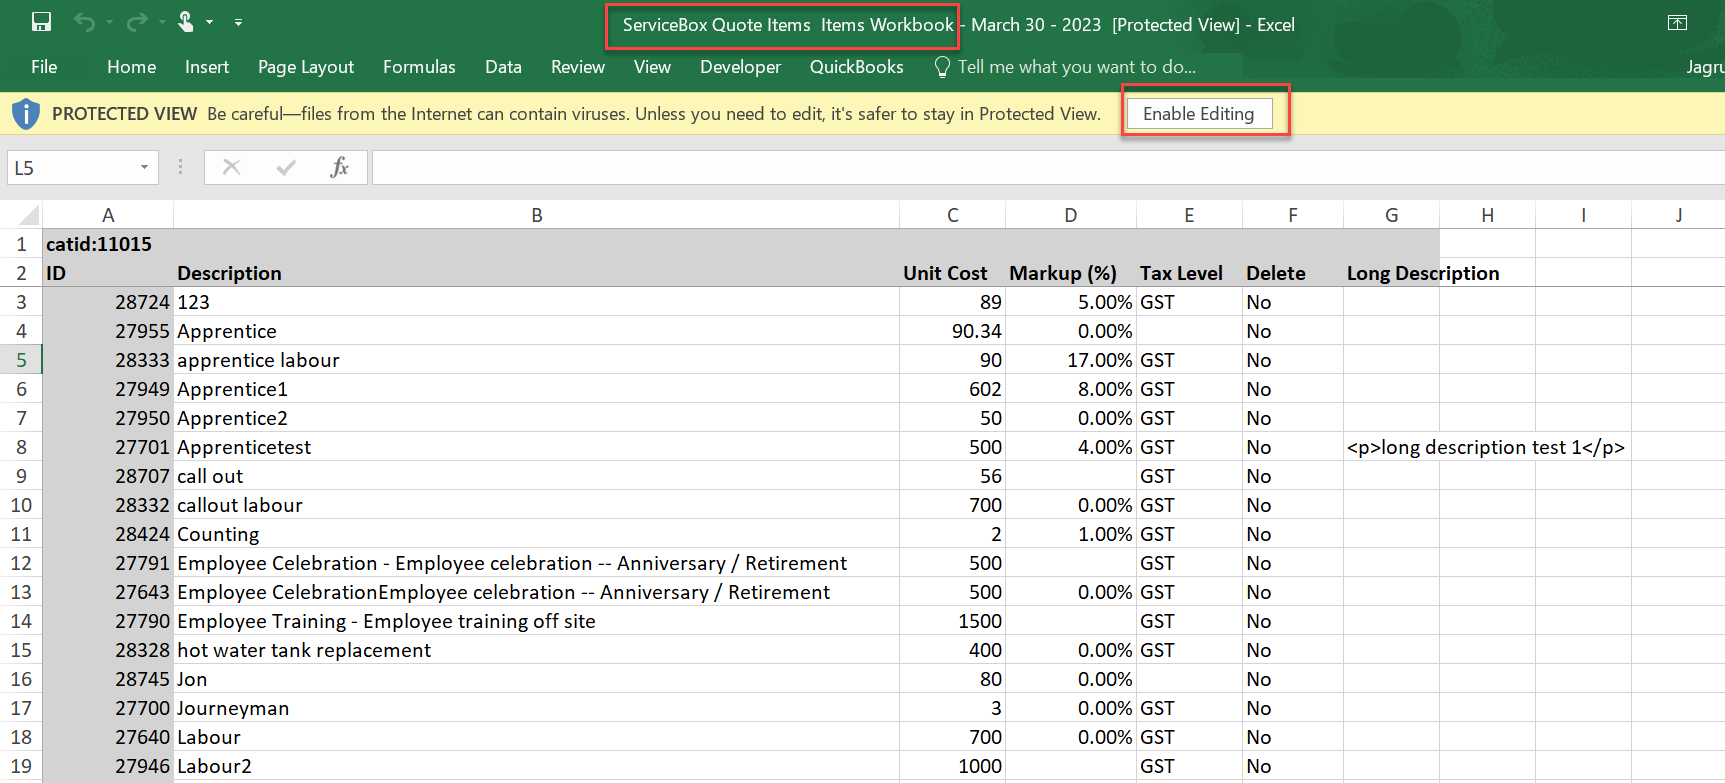Viewport: 1725px width, 783px height.
Task: Open Customize Quick Access Toolbar dropdown
Action: (x=238, y=22)
